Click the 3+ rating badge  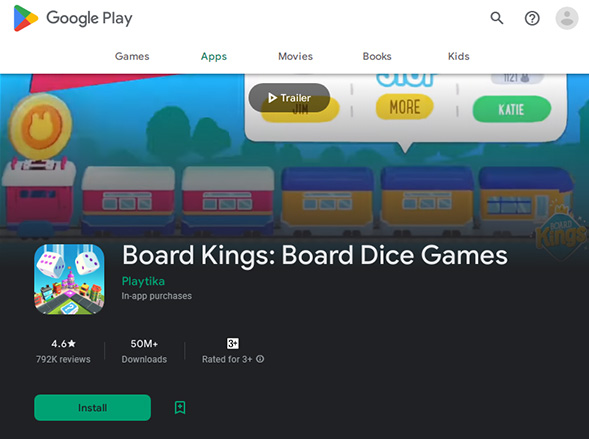233,343
